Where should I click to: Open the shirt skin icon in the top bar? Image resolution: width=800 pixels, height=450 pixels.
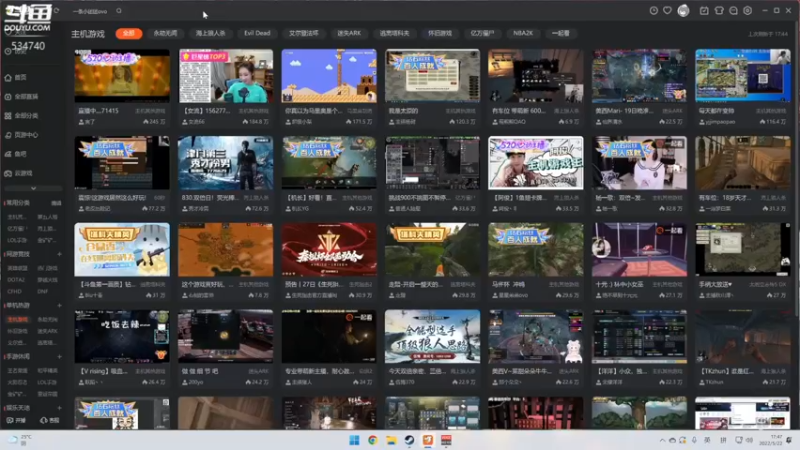coord(719,11)
